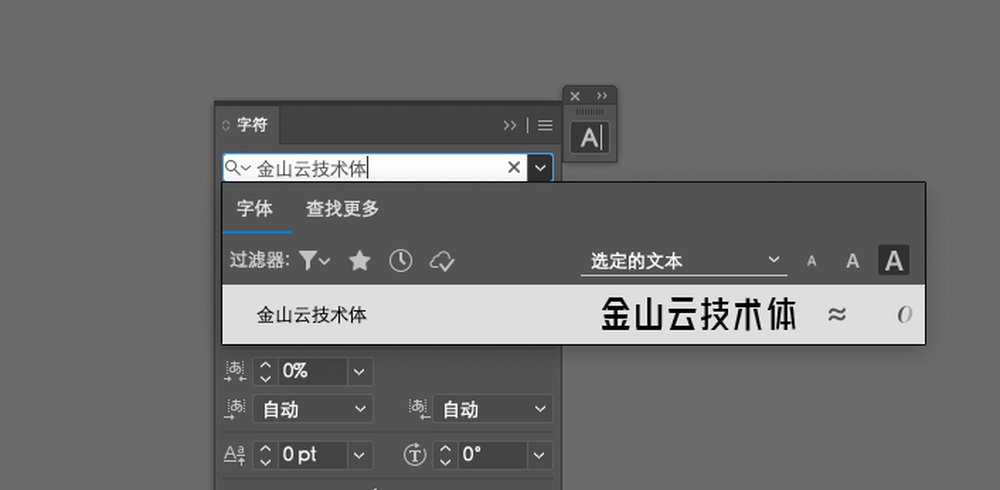Click the Touch Type tool A icon

pos(589,137)
